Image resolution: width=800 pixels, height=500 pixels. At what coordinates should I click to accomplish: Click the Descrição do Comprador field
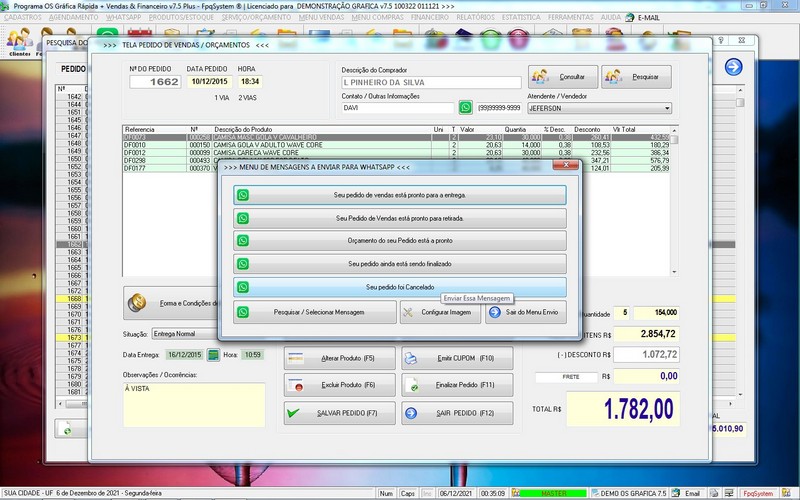[431, 82]
